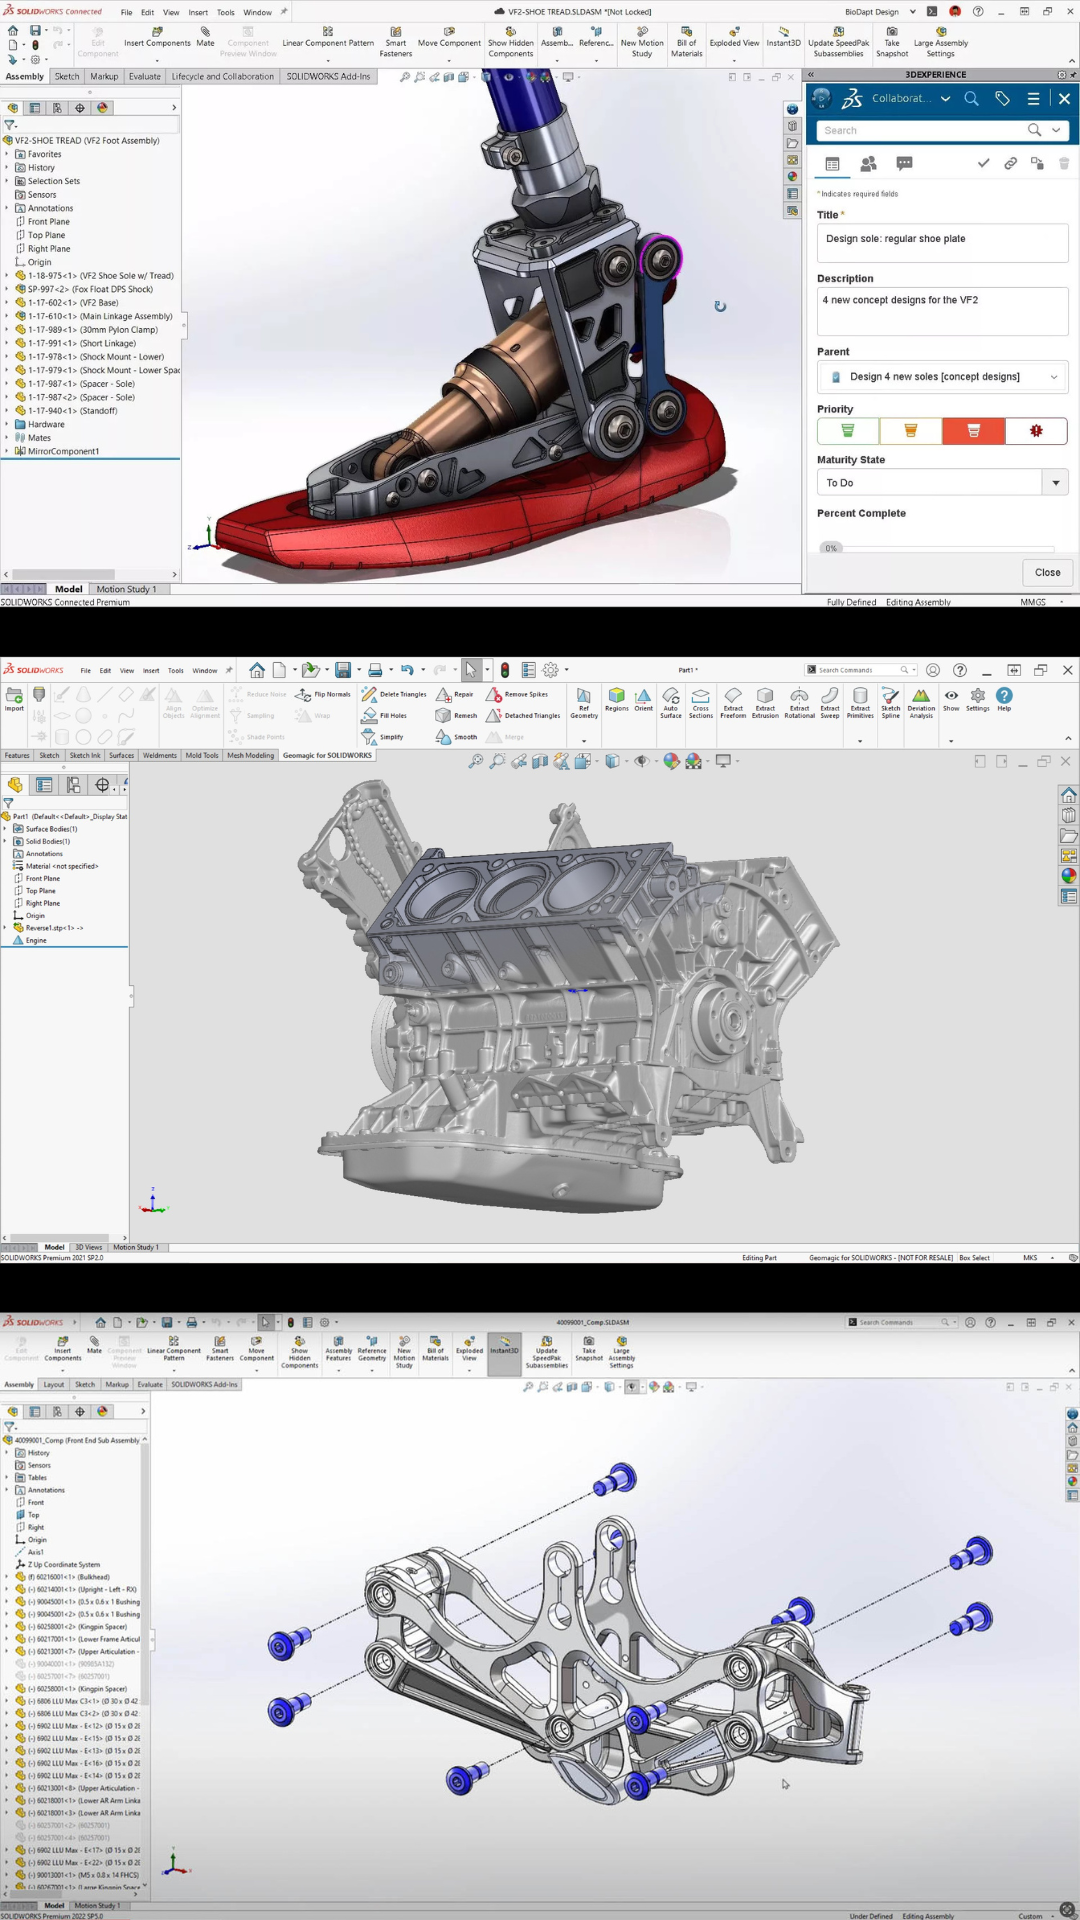Toggle Instant3D in VF2-SHOE TREAD window
This screenshot has width=1080, height=1920.
(x=783, y=38)
